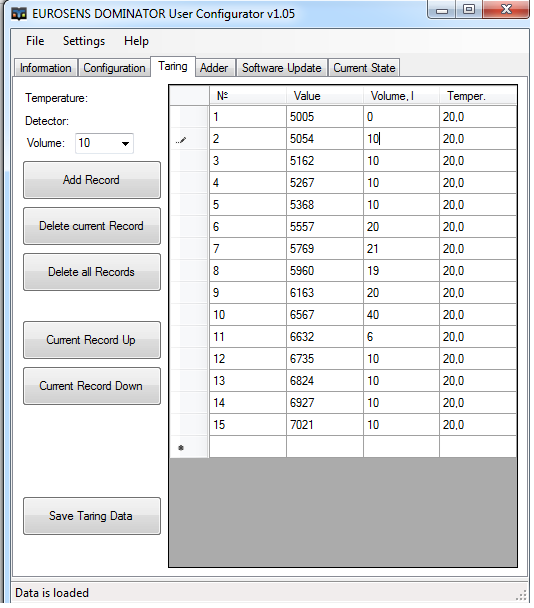Select Value cell 7021
Screen dimensions: 534x608
pyautogui.click(x=325, y=425)
